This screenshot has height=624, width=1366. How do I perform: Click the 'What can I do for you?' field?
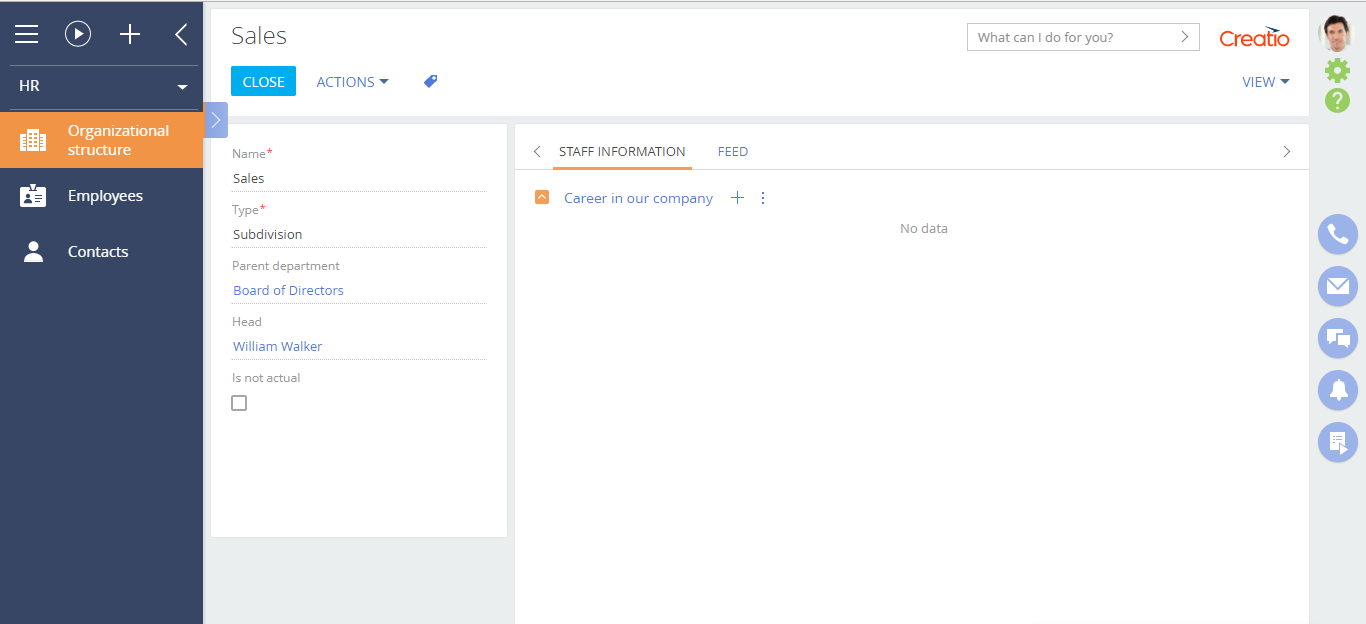tap(1070, 37)
